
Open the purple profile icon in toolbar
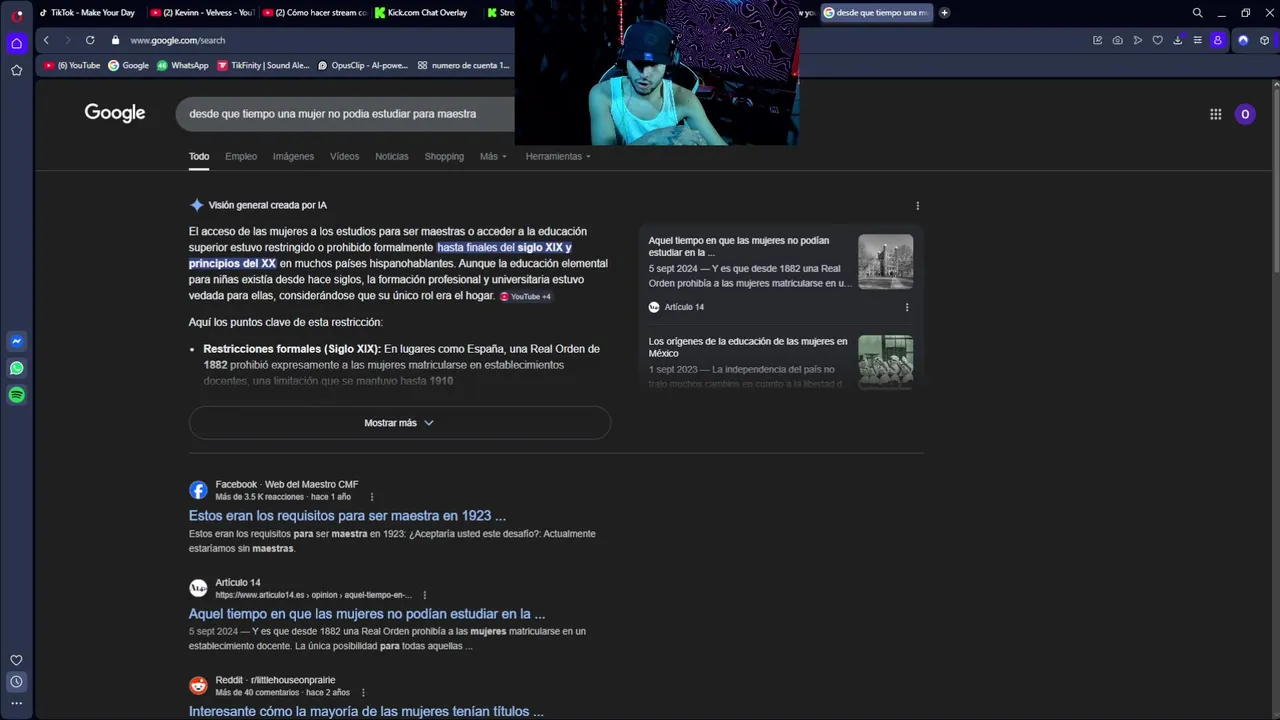point(1217,40)
